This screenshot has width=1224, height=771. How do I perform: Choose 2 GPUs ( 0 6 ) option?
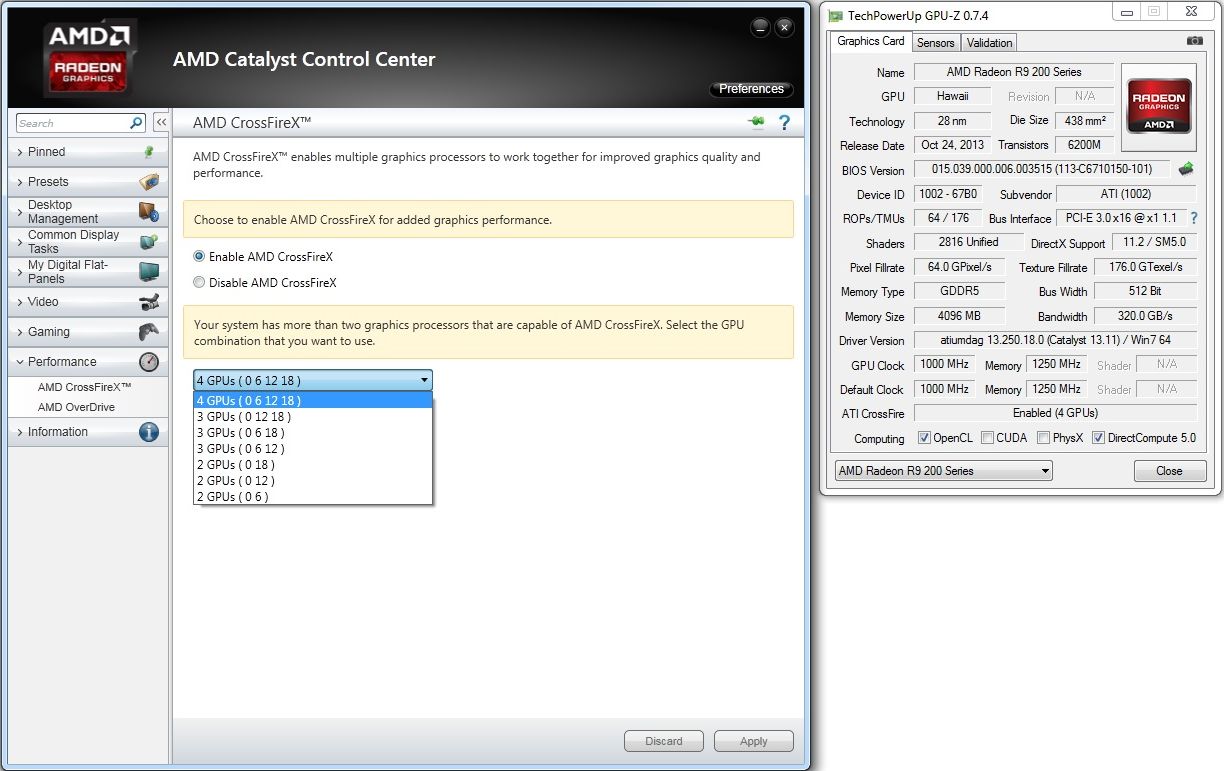(x=313, y=496)
